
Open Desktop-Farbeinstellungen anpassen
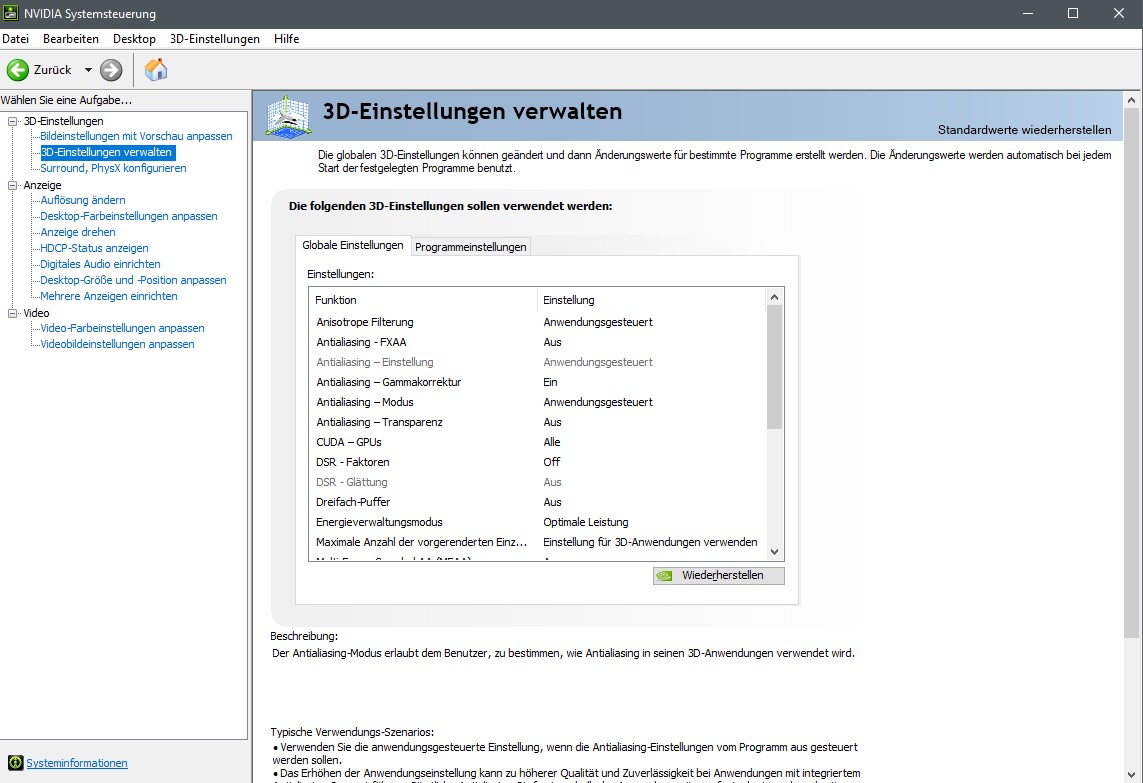tap(128, 216)
